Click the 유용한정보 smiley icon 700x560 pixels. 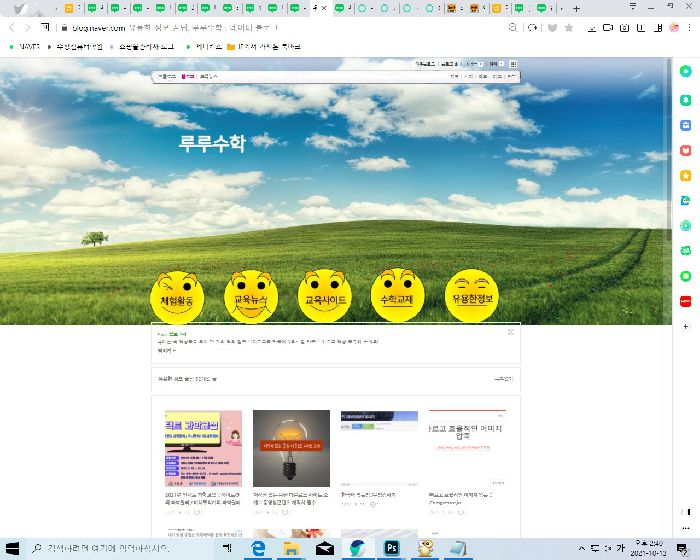click(x=471, y=296)
